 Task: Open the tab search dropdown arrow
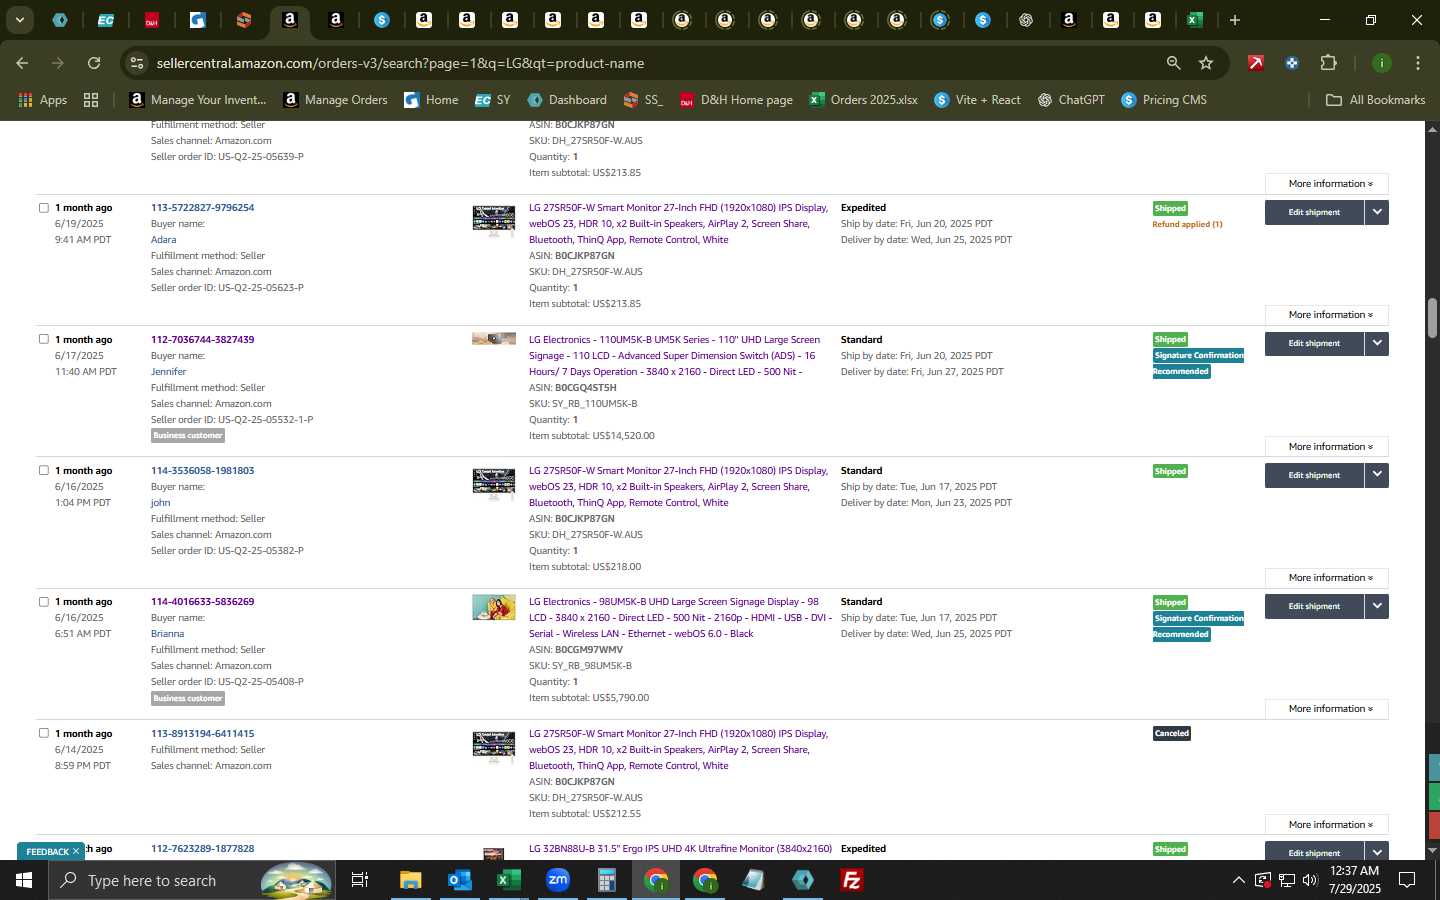point(19,20)
